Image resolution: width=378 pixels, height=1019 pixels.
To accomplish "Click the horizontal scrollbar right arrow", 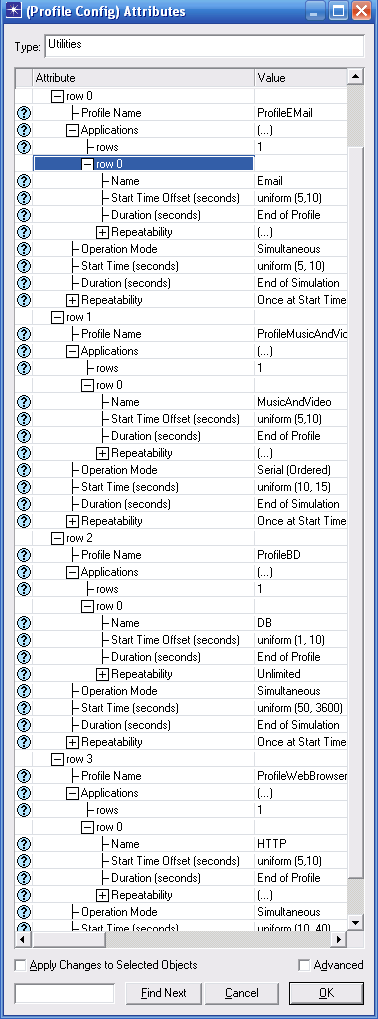I will [339, 939].
